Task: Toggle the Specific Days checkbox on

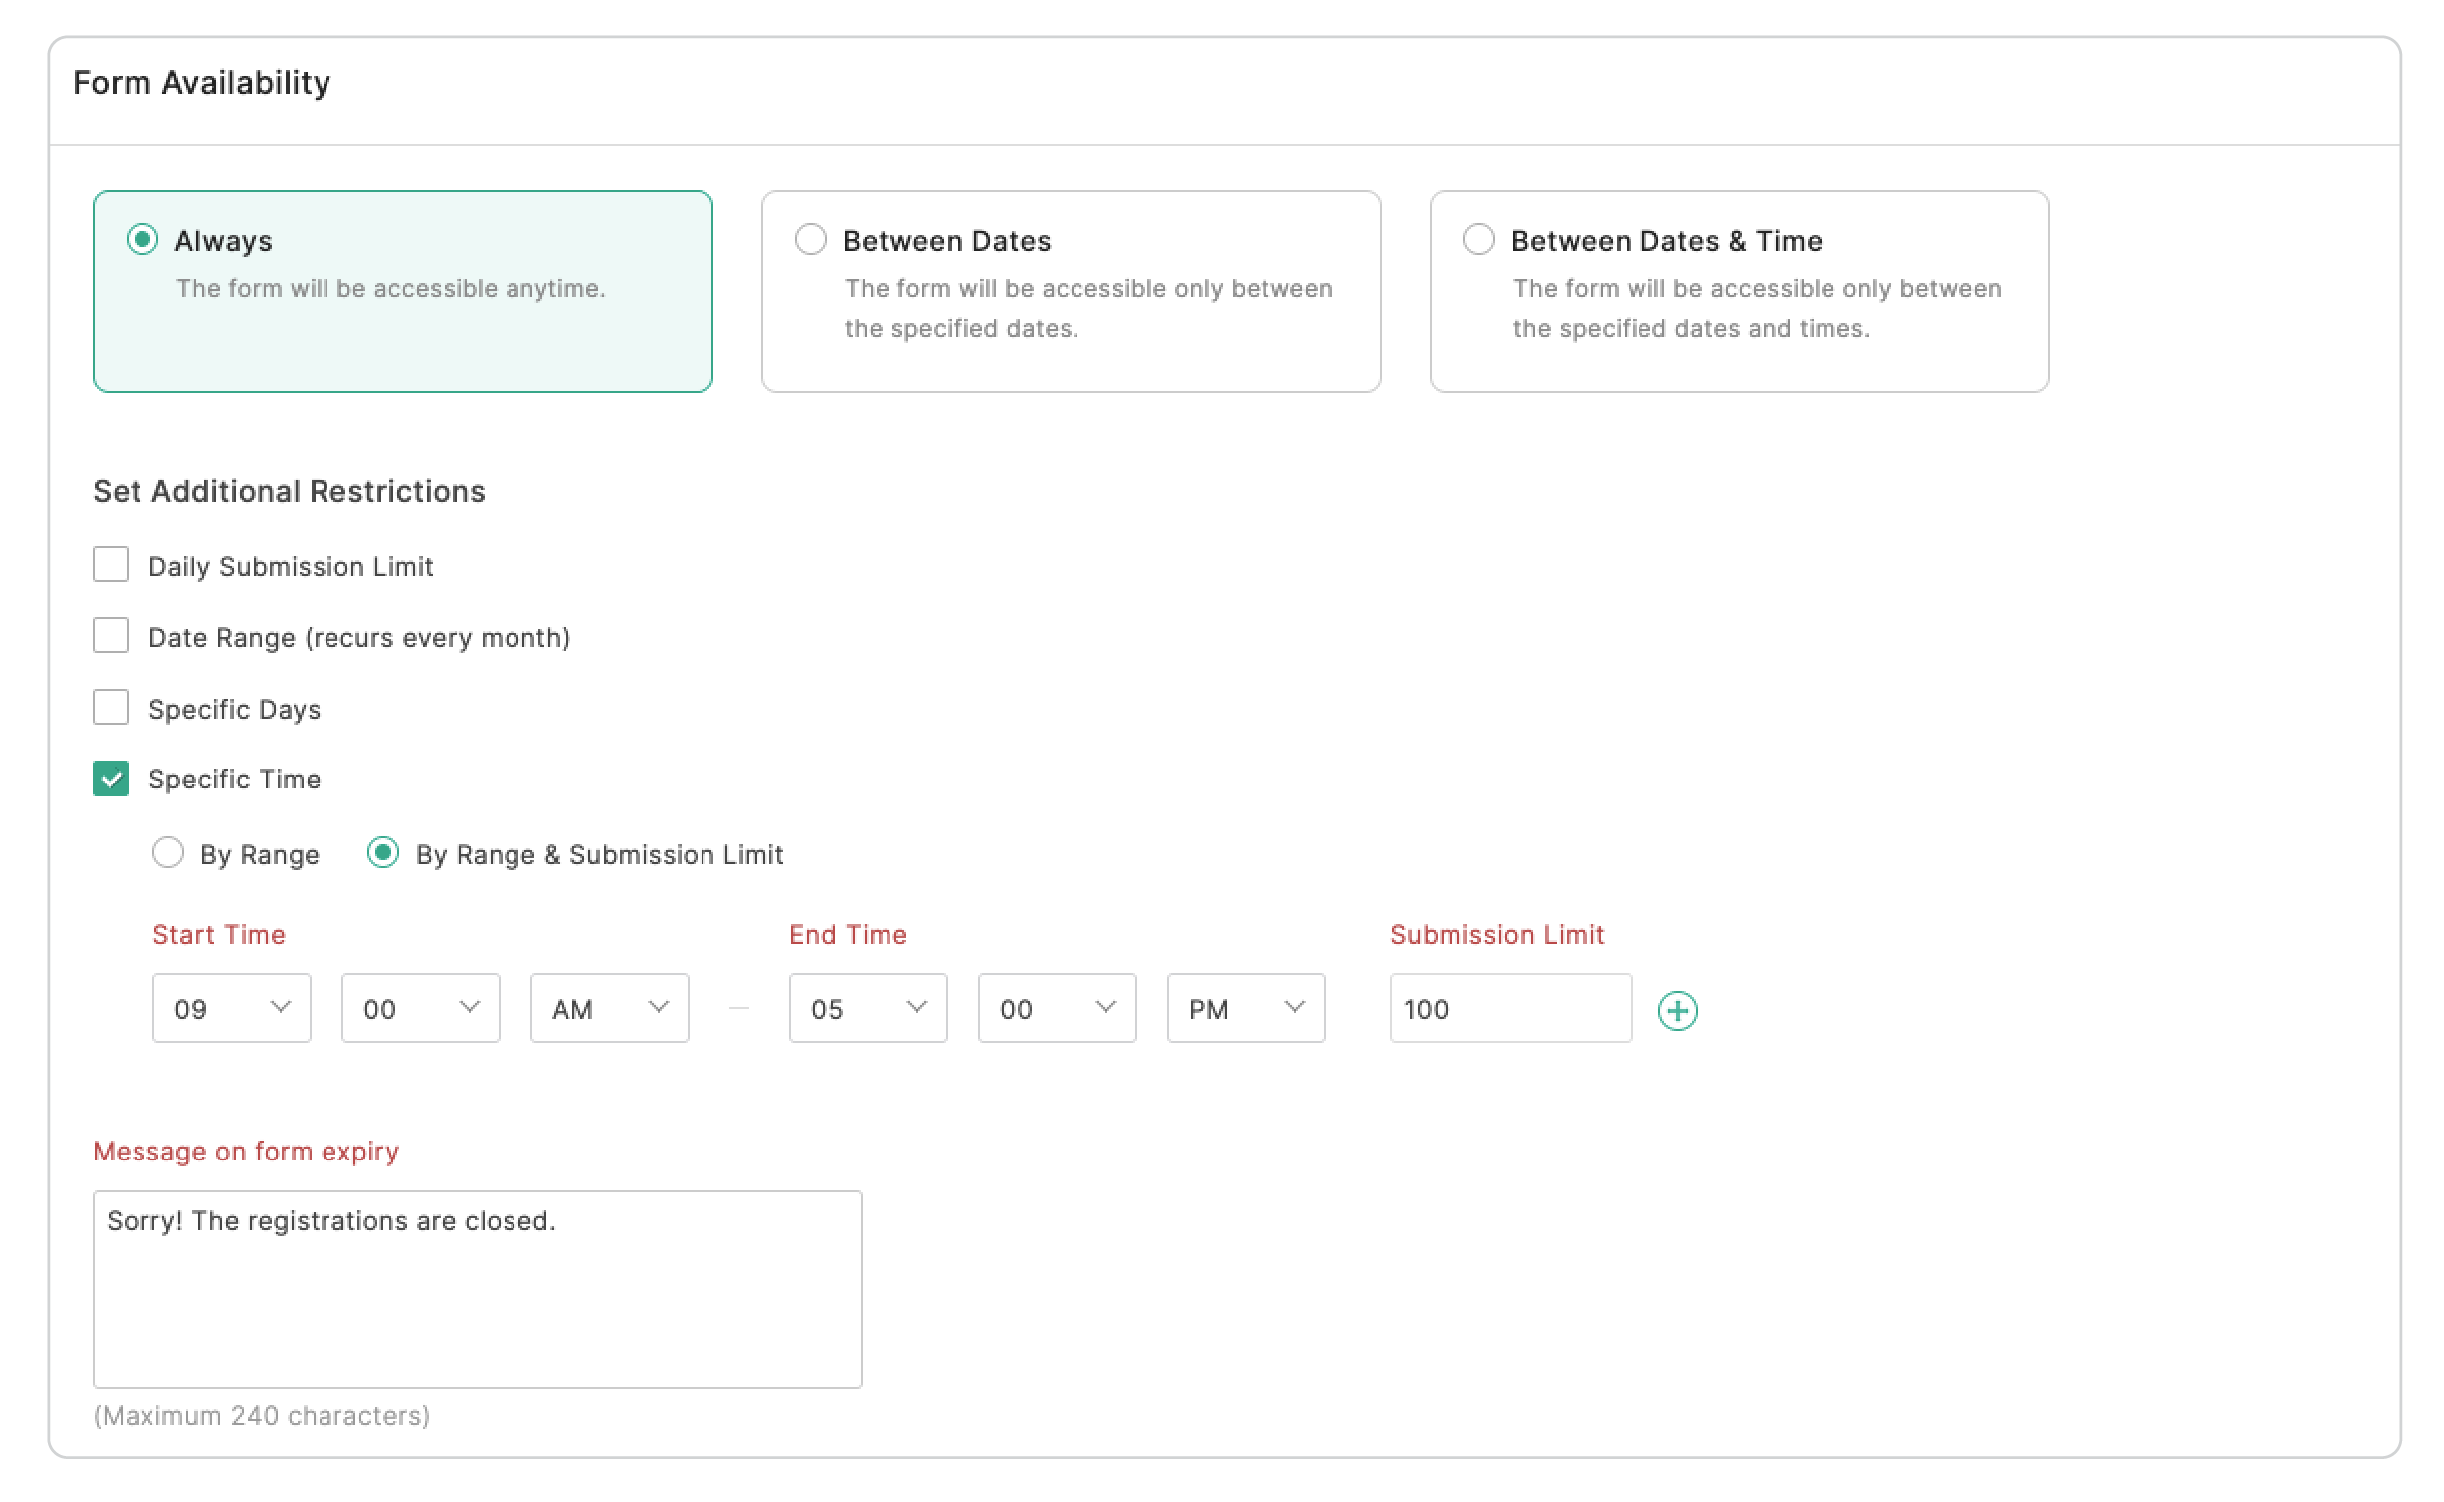Action: [x=110, y=707]
